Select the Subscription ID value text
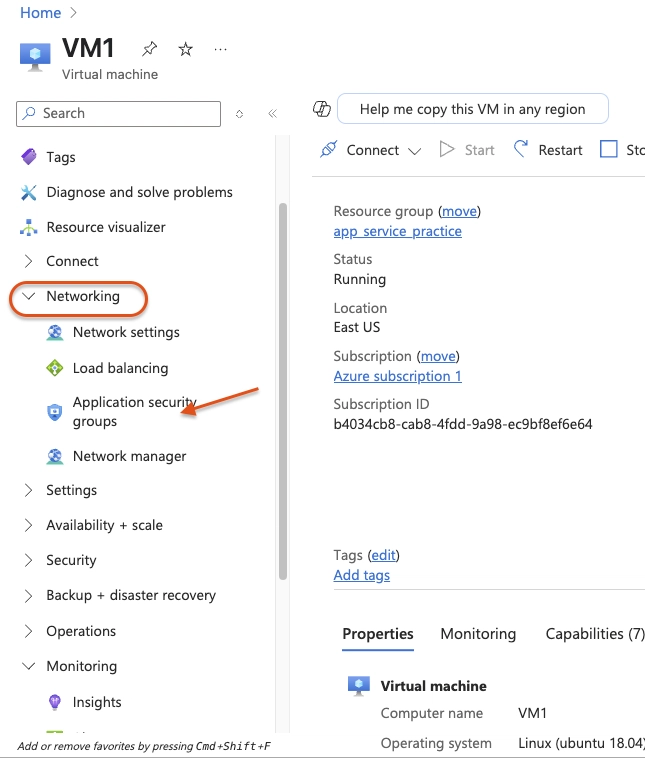 [463, 424]
